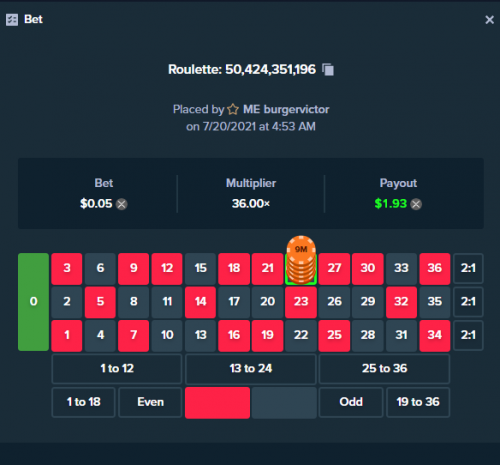This screenshot has width=500, height=465.
Task: Click the star icon beside ME burgervictor
Action: pos(233,109)
